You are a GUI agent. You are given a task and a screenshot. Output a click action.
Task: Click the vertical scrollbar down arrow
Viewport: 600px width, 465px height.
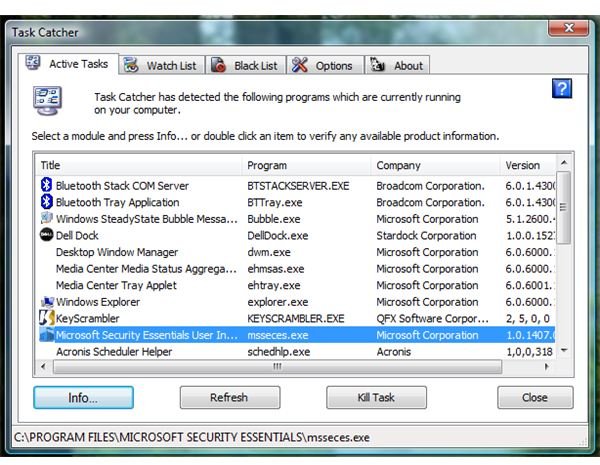click(x=564, y=350)
